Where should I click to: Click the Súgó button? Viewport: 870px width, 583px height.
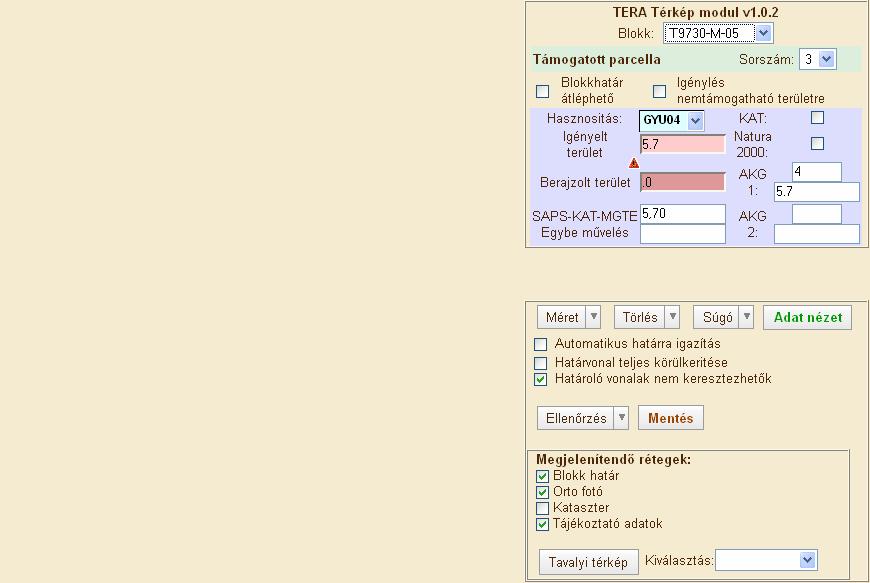pyautogui.click(x=717, y=317)
